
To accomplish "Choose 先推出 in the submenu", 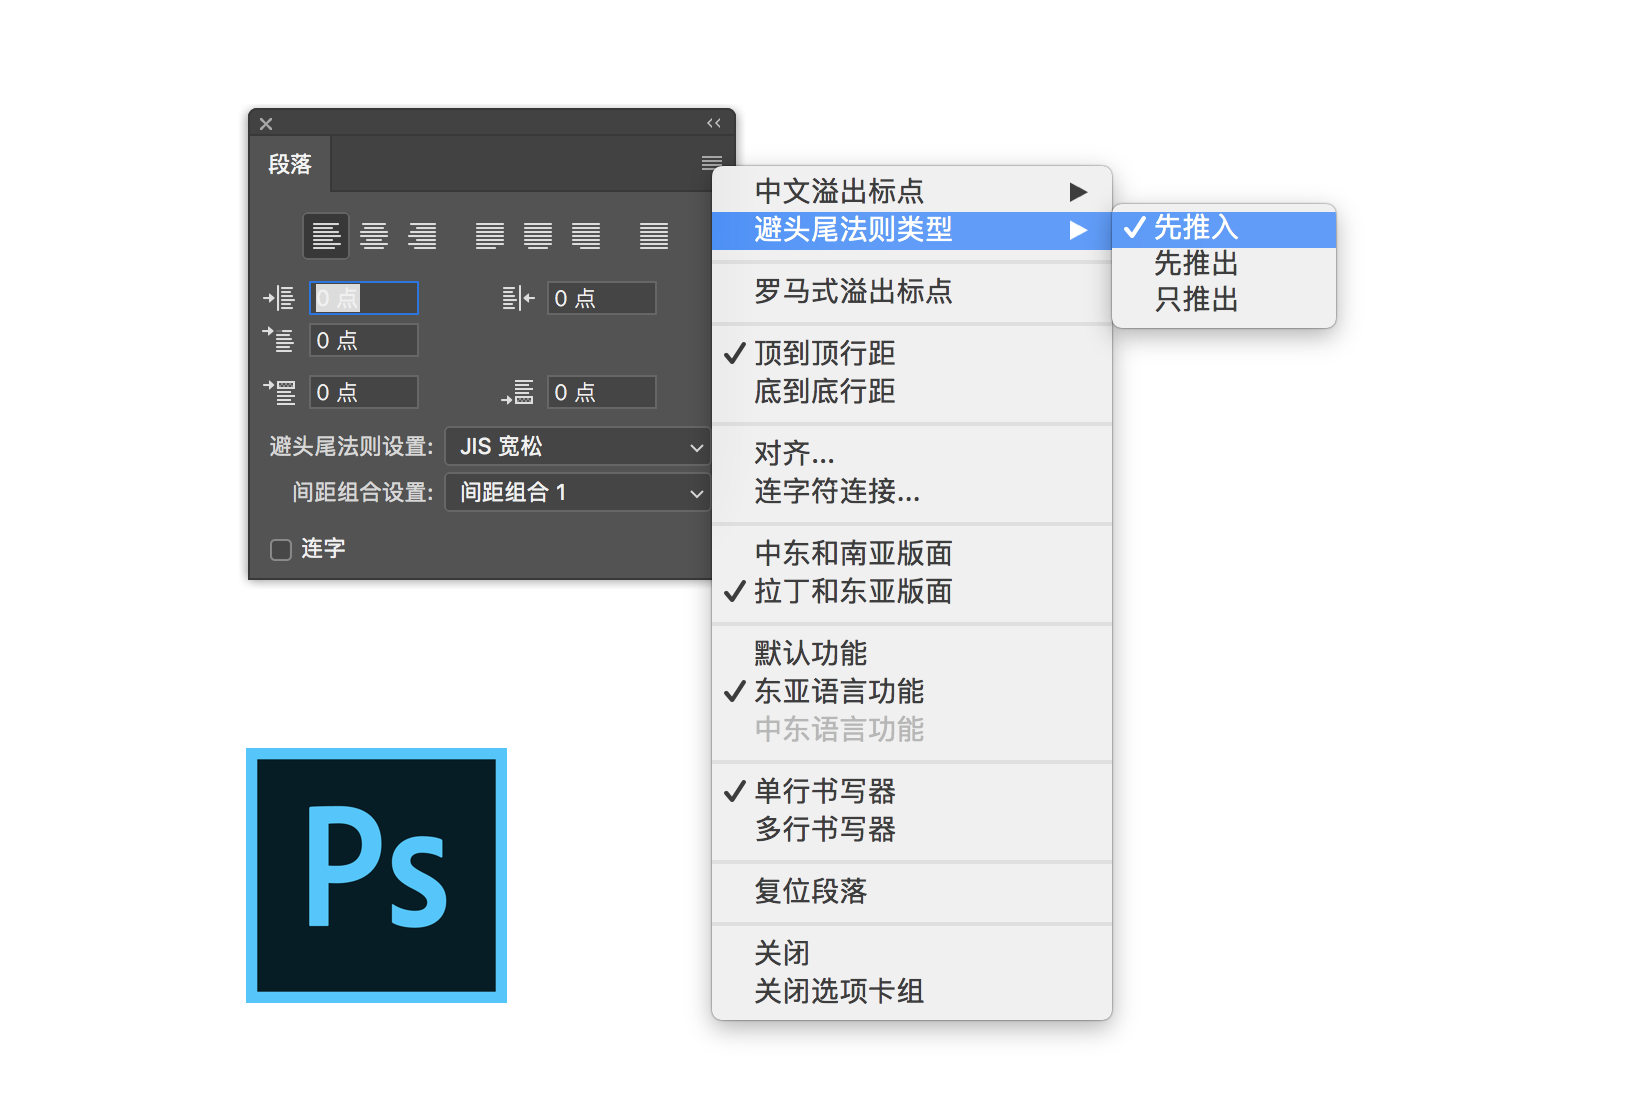I will coord(1224,264).
